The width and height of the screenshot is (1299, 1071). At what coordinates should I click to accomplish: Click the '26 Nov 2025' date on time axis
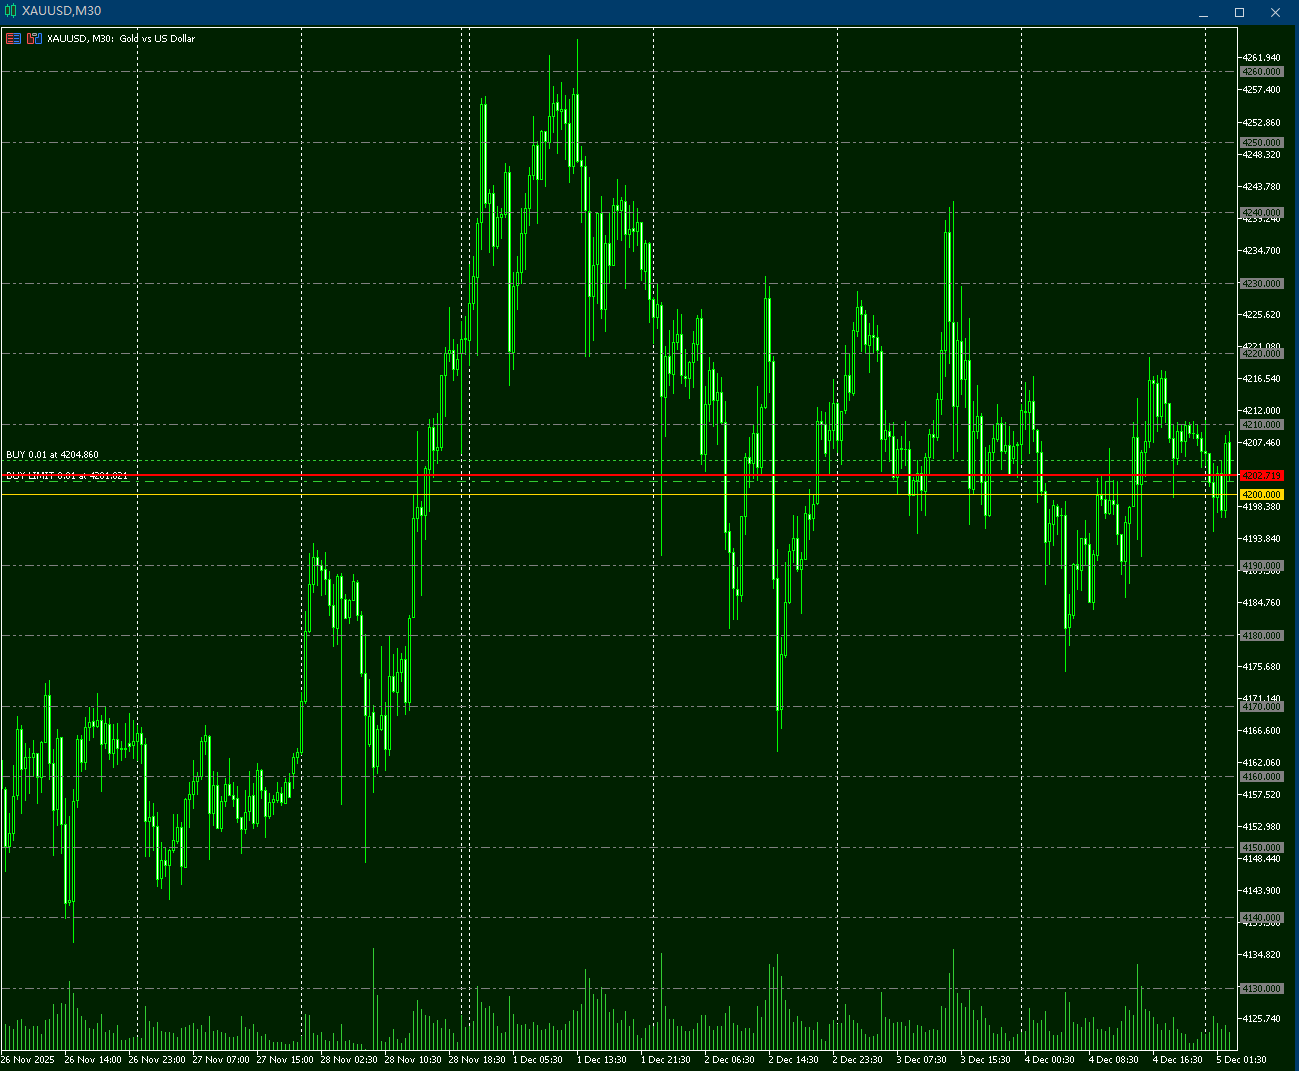coord(29,1060)
